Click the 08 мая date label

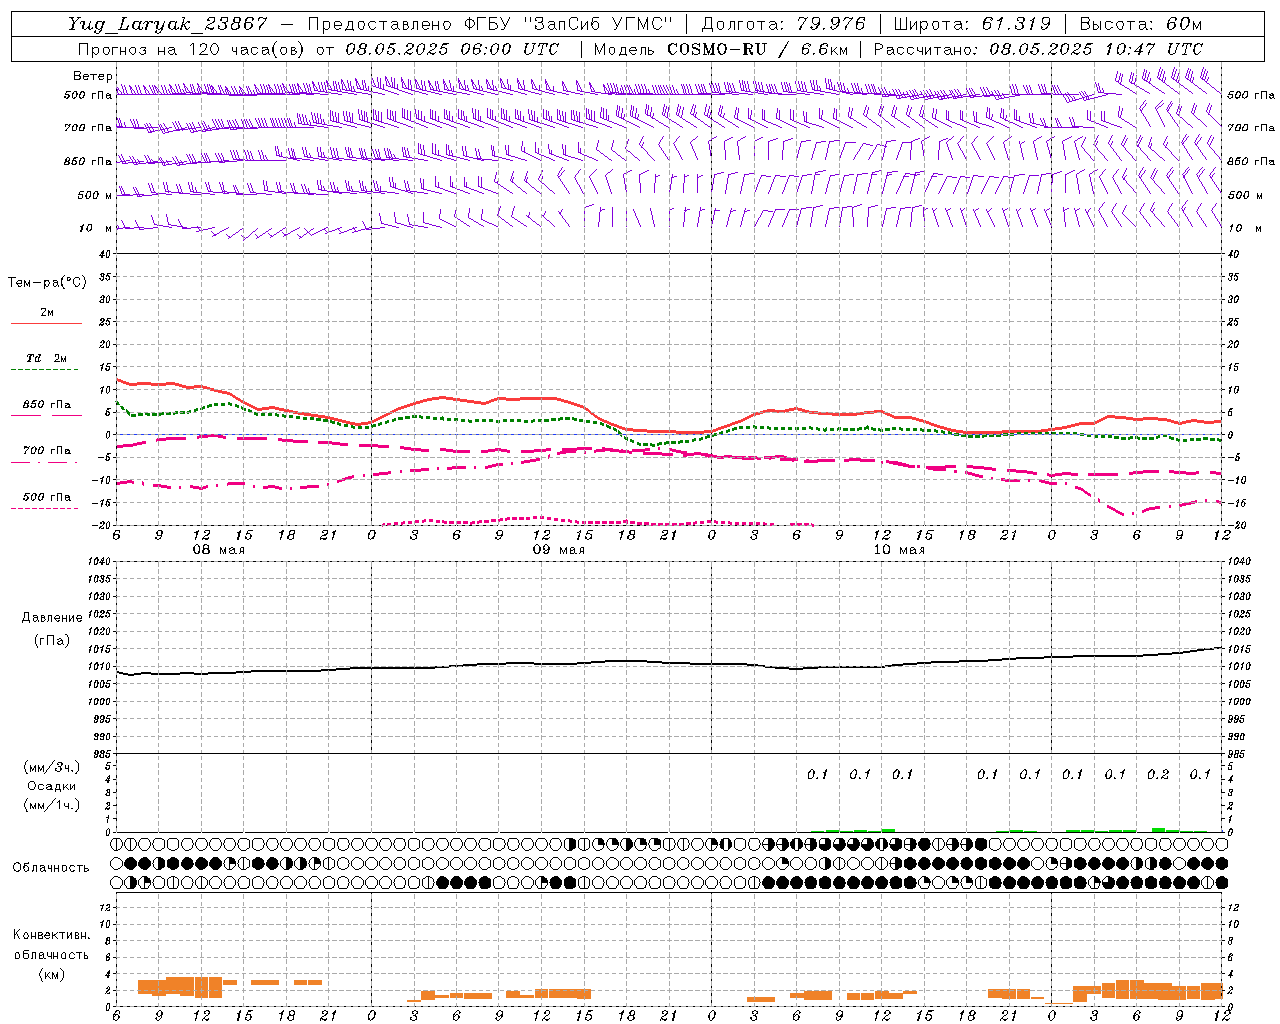218,550
